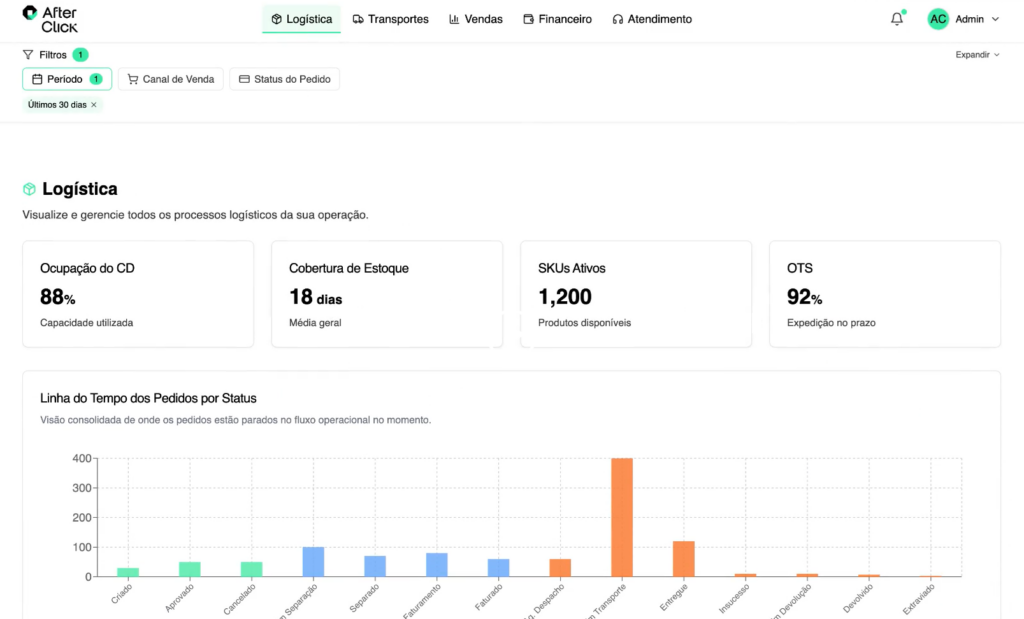Click the Filtros funnel icon
The image size is (1024, 619).
[28, 55]
